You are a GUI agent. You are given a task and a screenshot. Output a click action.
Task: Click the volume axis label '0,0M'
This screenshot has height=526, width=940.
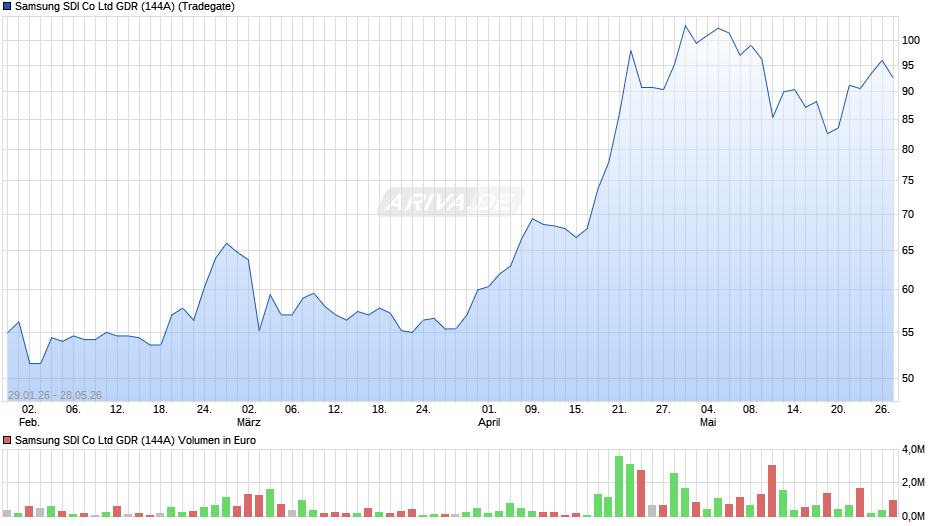coord(913,516)
